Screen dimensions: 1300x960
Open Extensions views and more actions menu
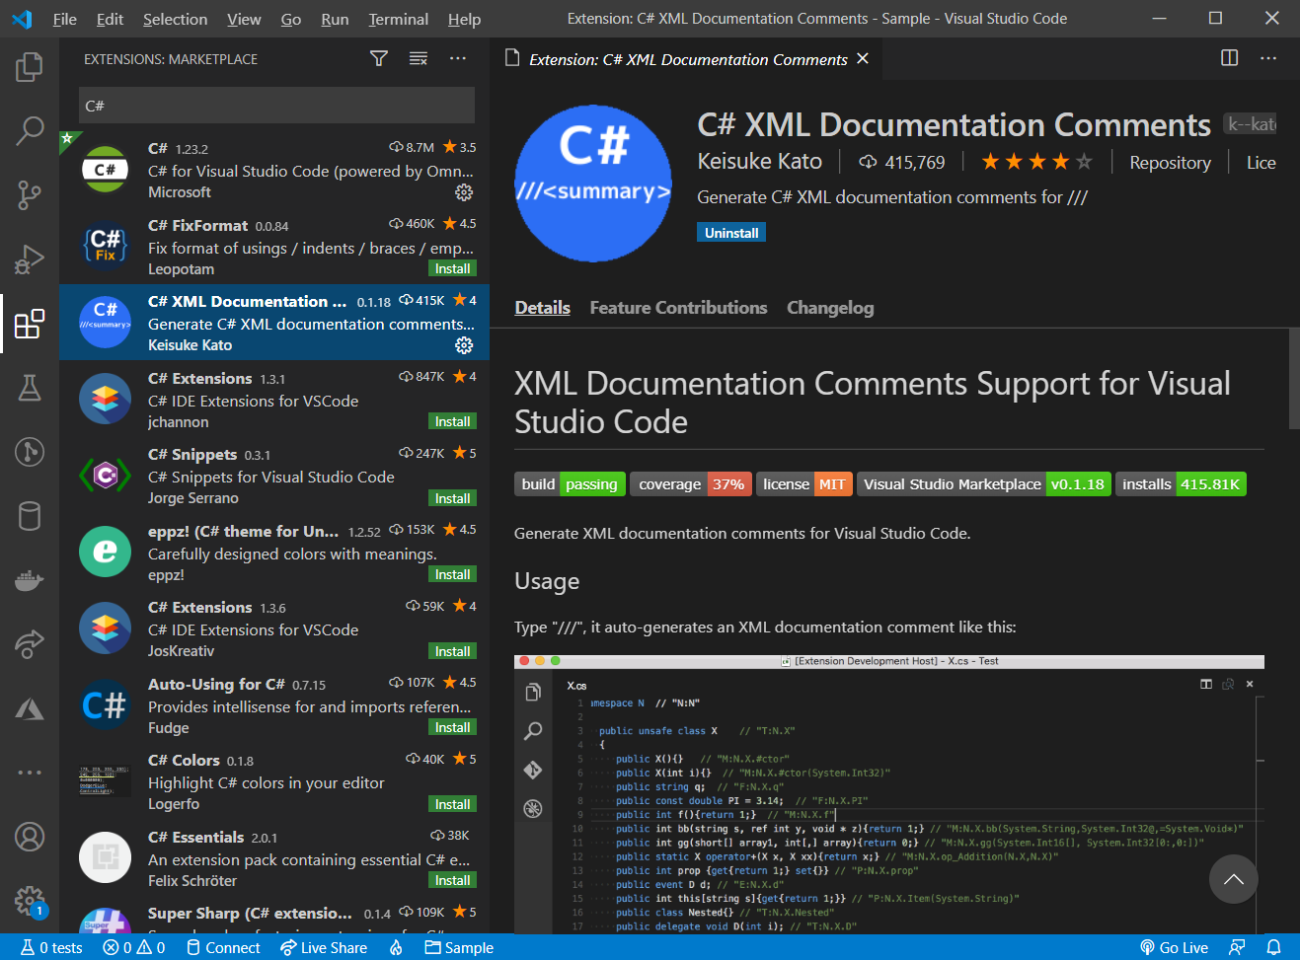click(x=458, y=59)
